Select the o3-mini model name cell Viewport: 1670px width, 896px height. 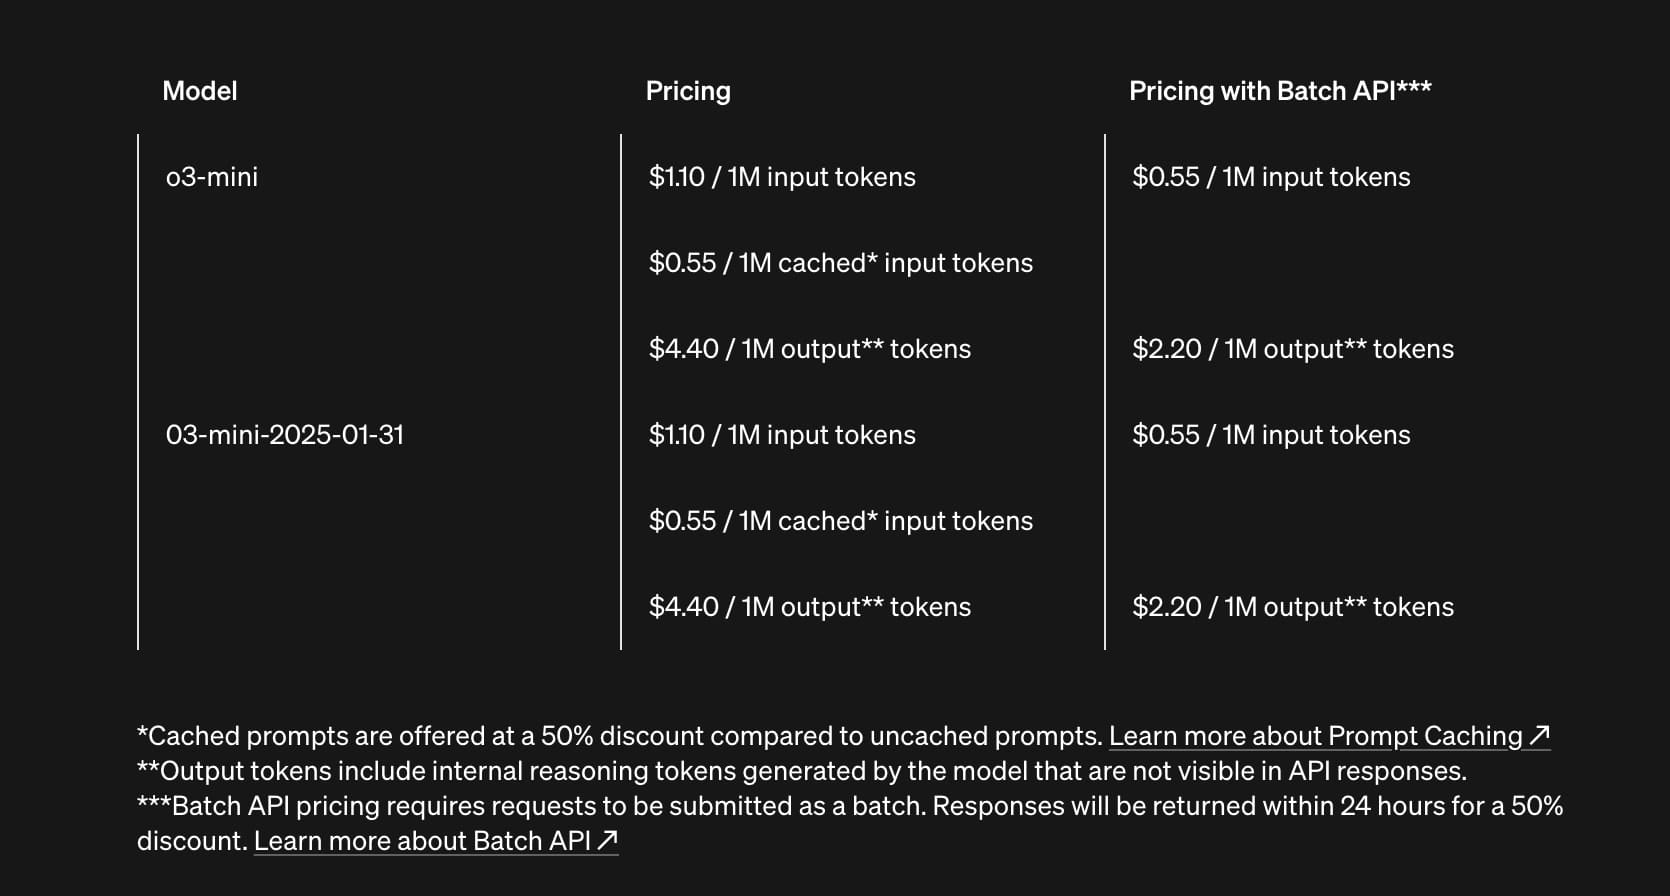point(212,177)
